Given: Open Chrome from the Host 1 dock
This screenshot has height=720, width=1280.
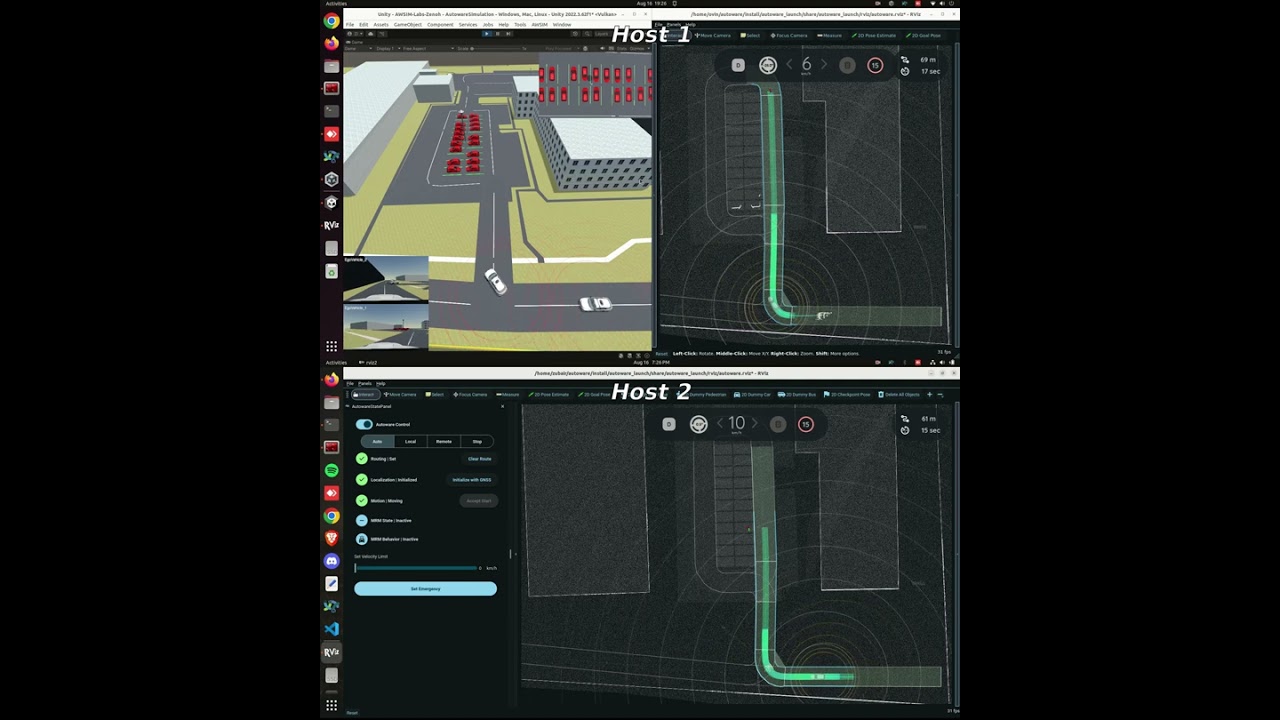Looking at the screenshot, I should coord(331,21).
